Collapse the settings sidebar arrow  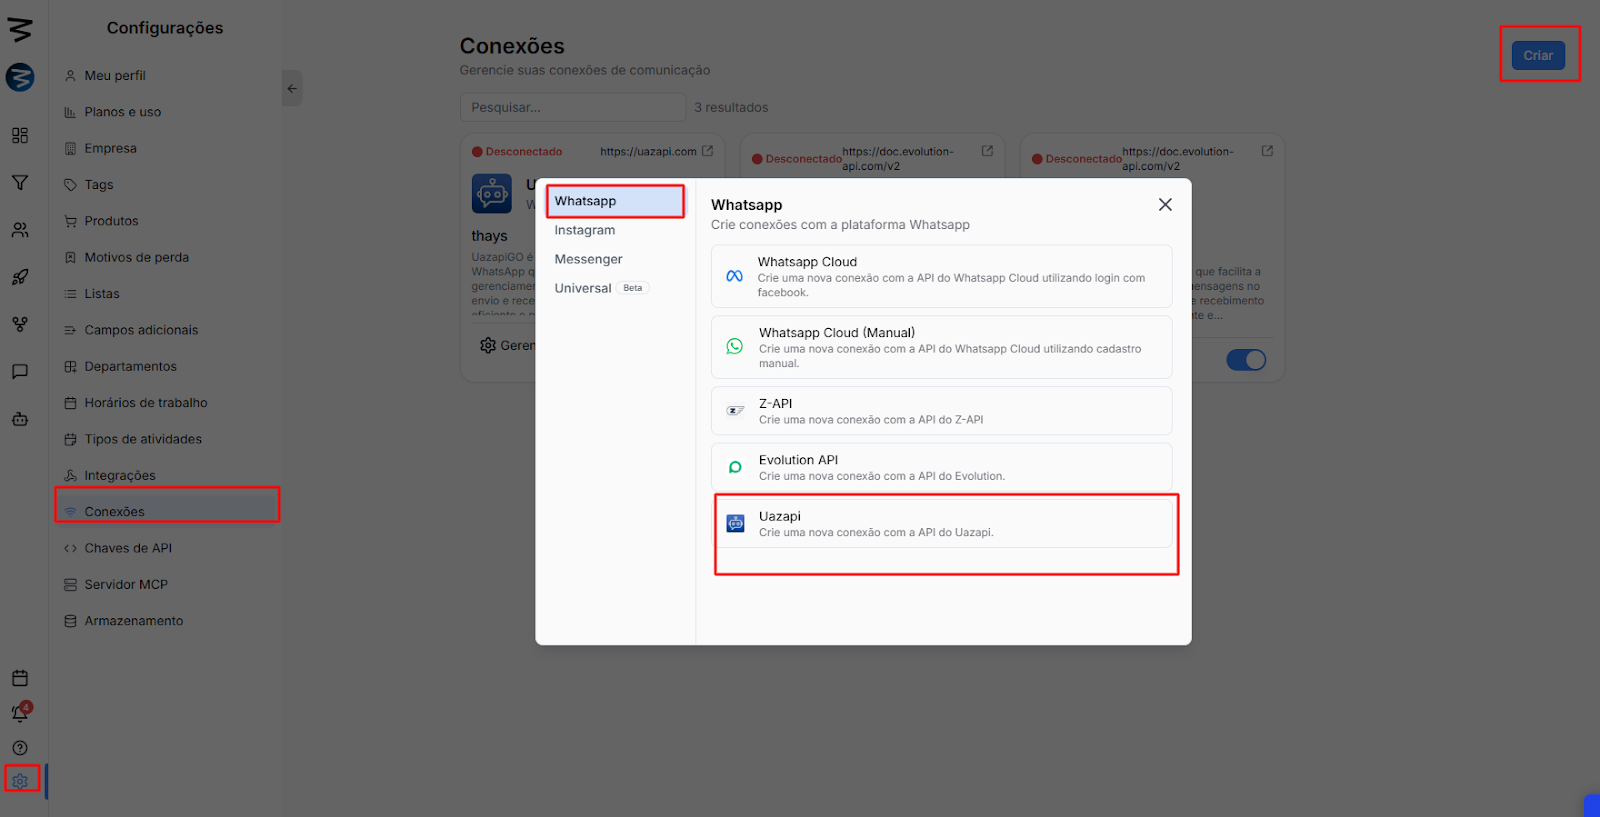pyautogui.click(x=292, y=89)
